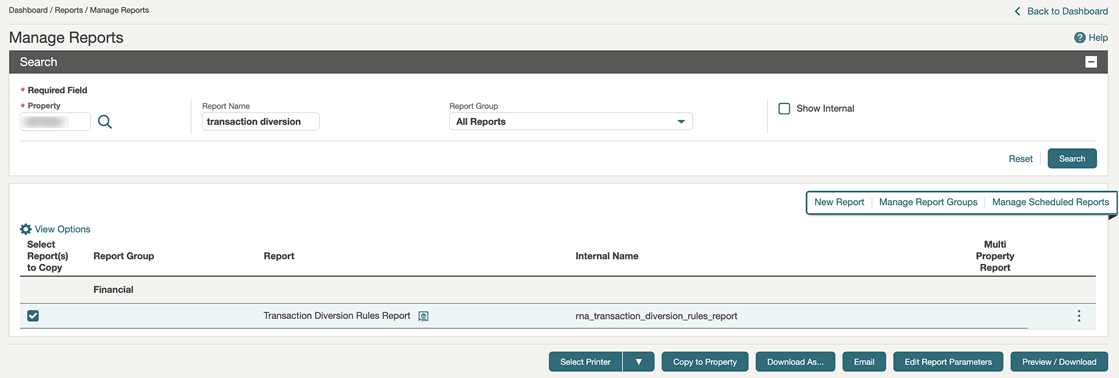The image size is (1119, 378).
Task: Click the Search panel header bar
Action: pyautogui.click(x=559, y=62)
